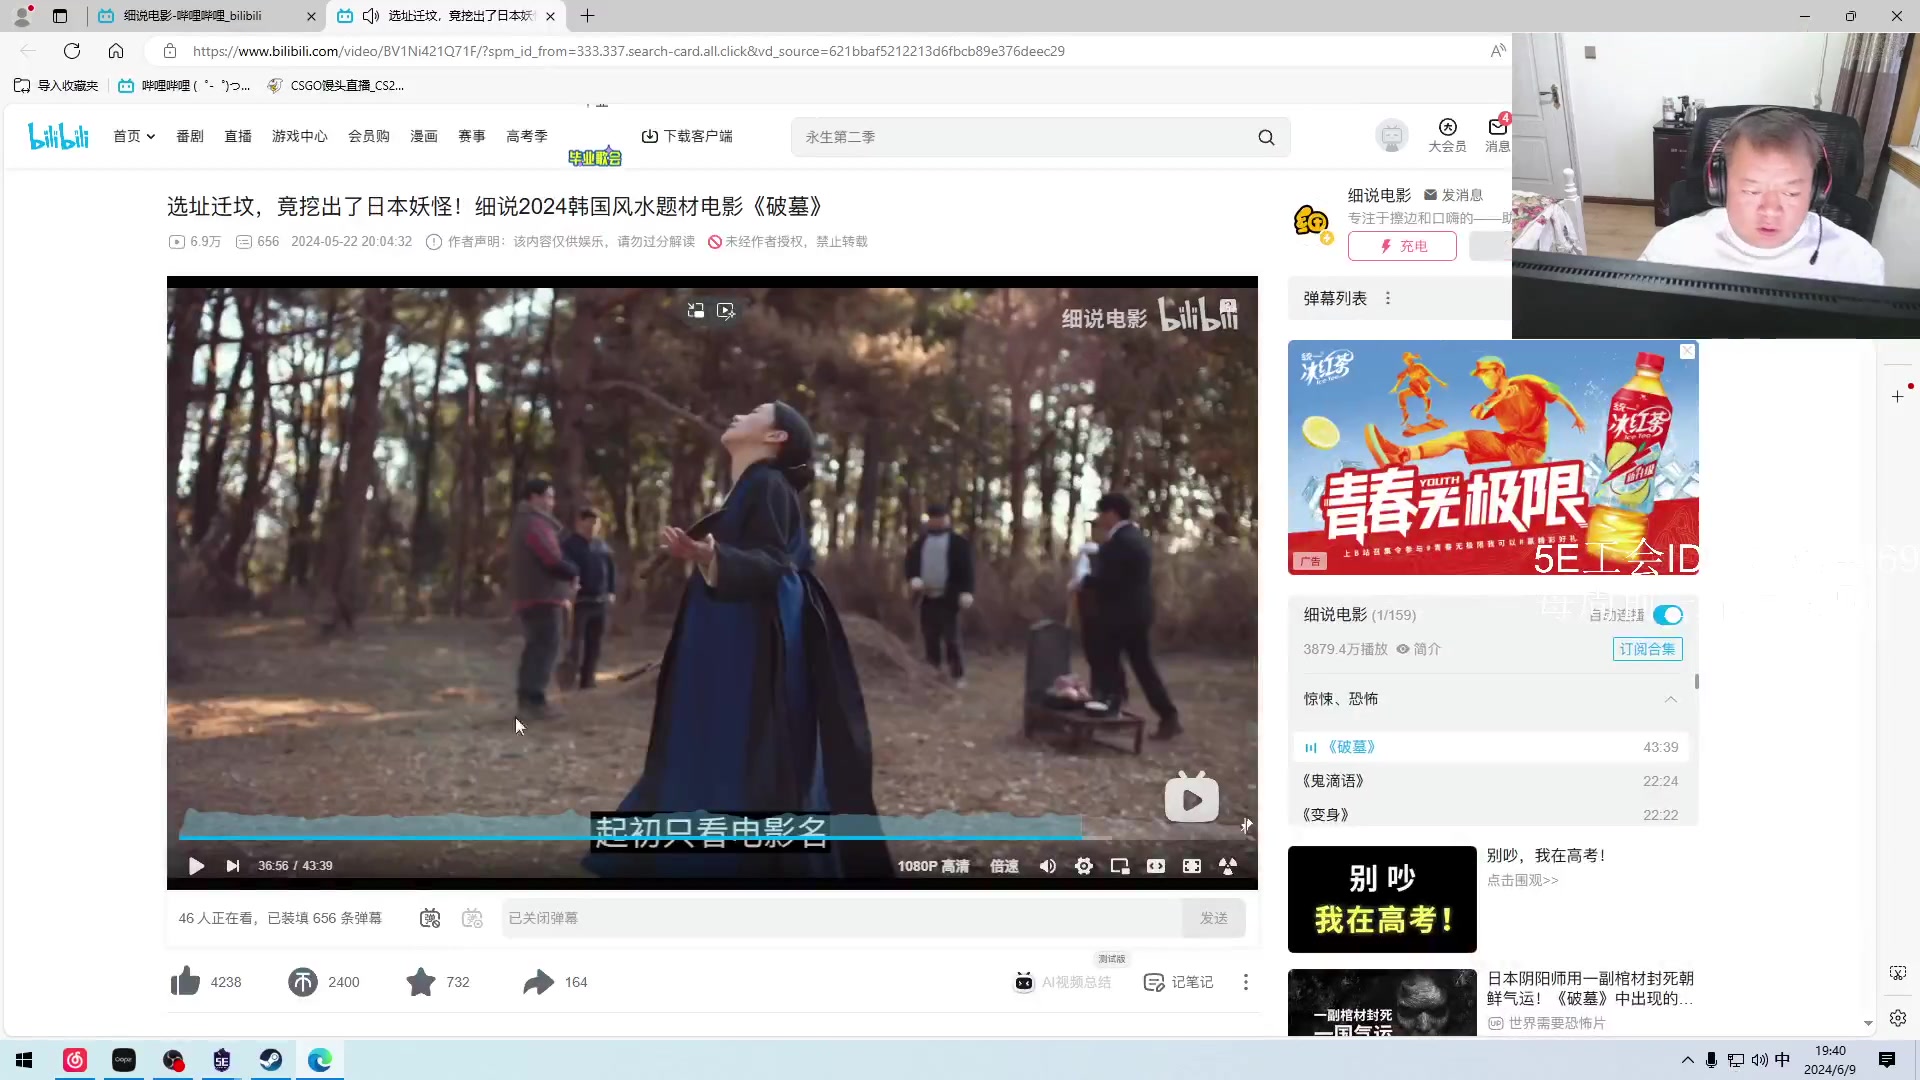1920x1080 pixels.
Task: Select the next episode icon in player controls
Action: (x=232, y=866)
